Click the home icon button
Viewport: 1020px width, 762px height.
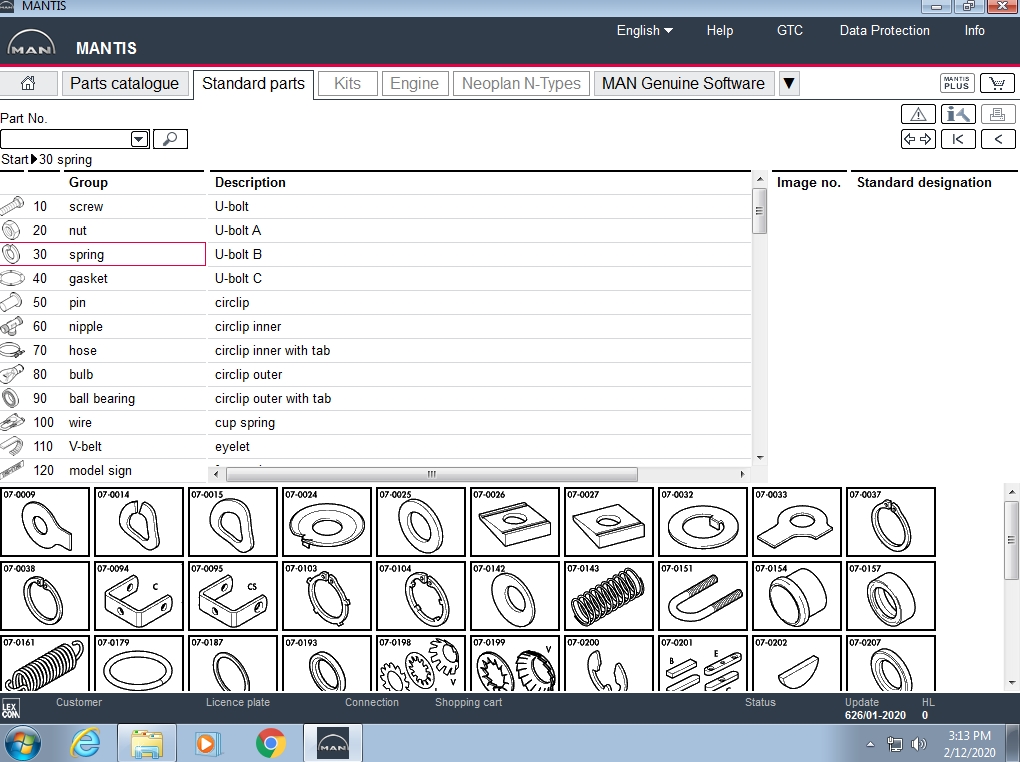click(x=28, y=83)
